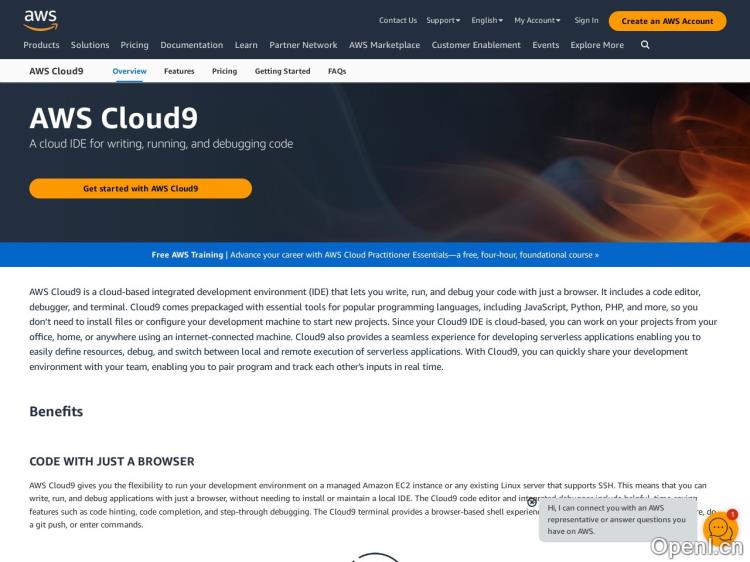Click the Sign In link
This screenshot has width=750, height=562.
[x=586, y=21]
